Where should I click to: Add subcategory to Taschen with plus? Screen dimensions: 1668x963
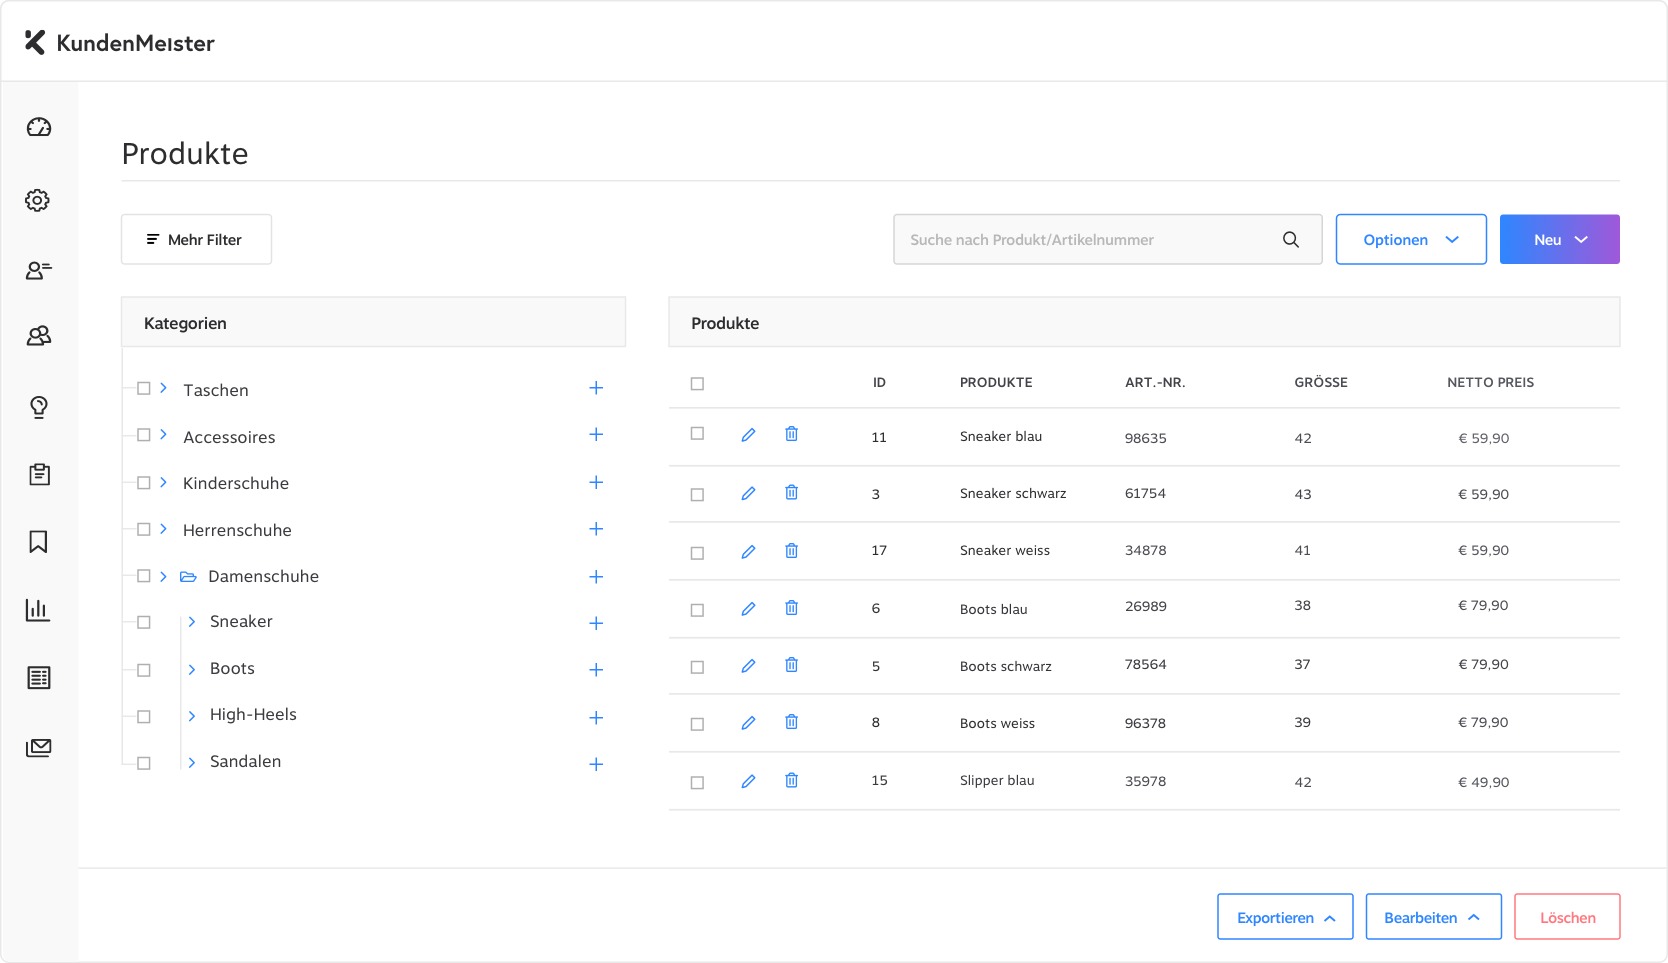pos(596,388)
